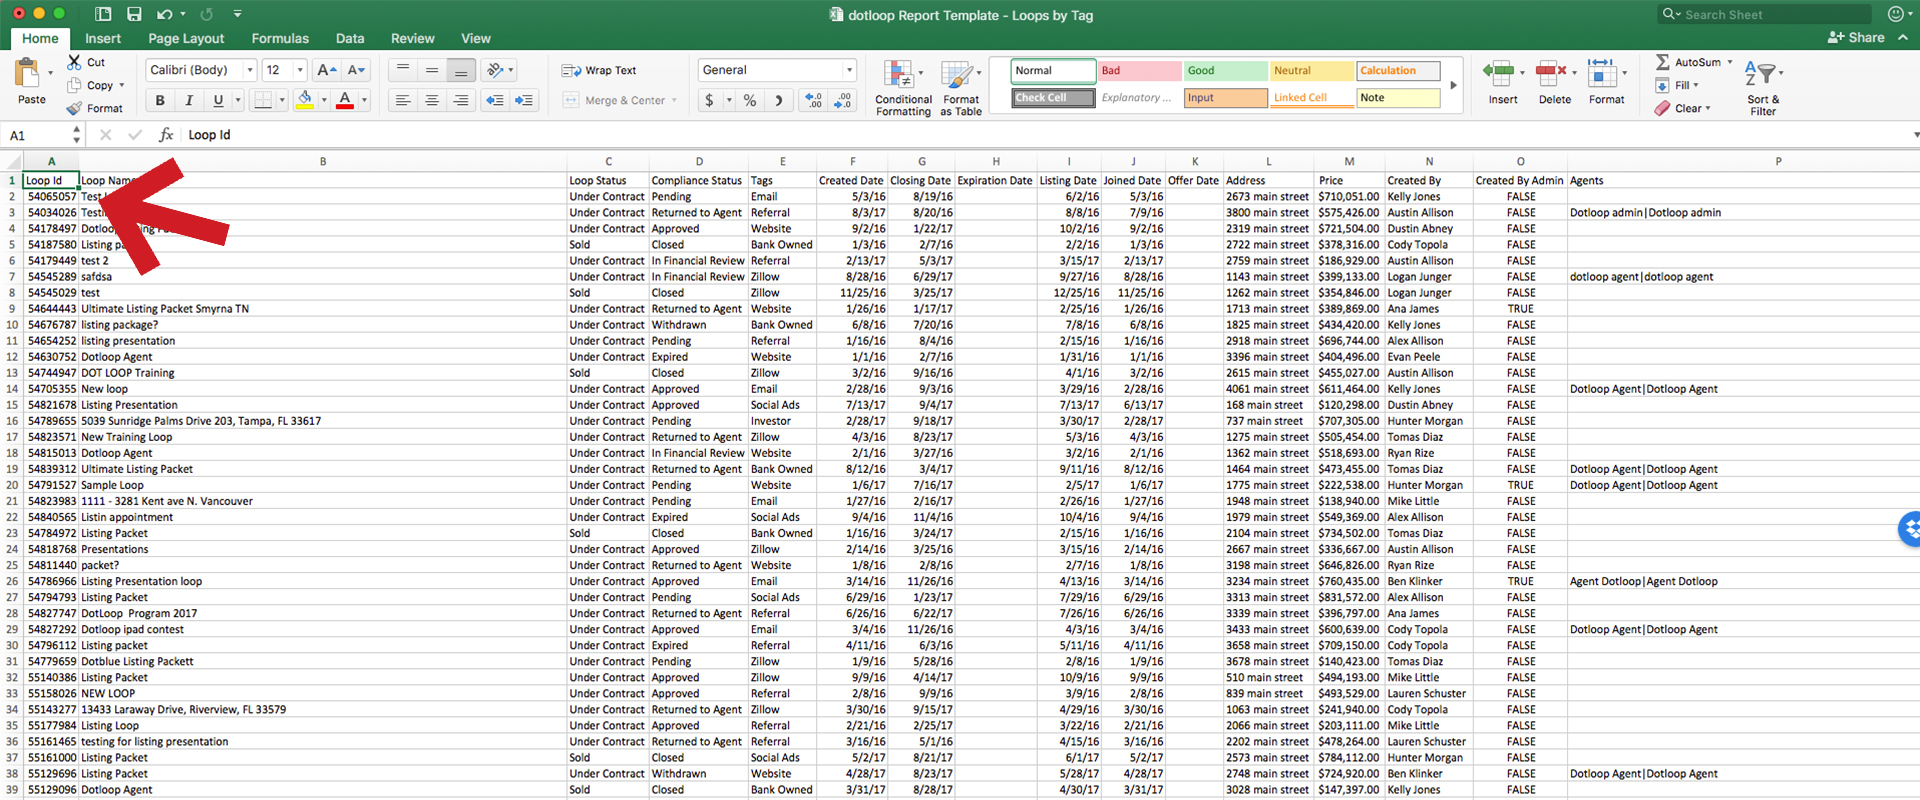Select the View tab
Image resolution: width=1920 pixels, height=800 pixels.
pyautogui.click(x=476, y=38)
